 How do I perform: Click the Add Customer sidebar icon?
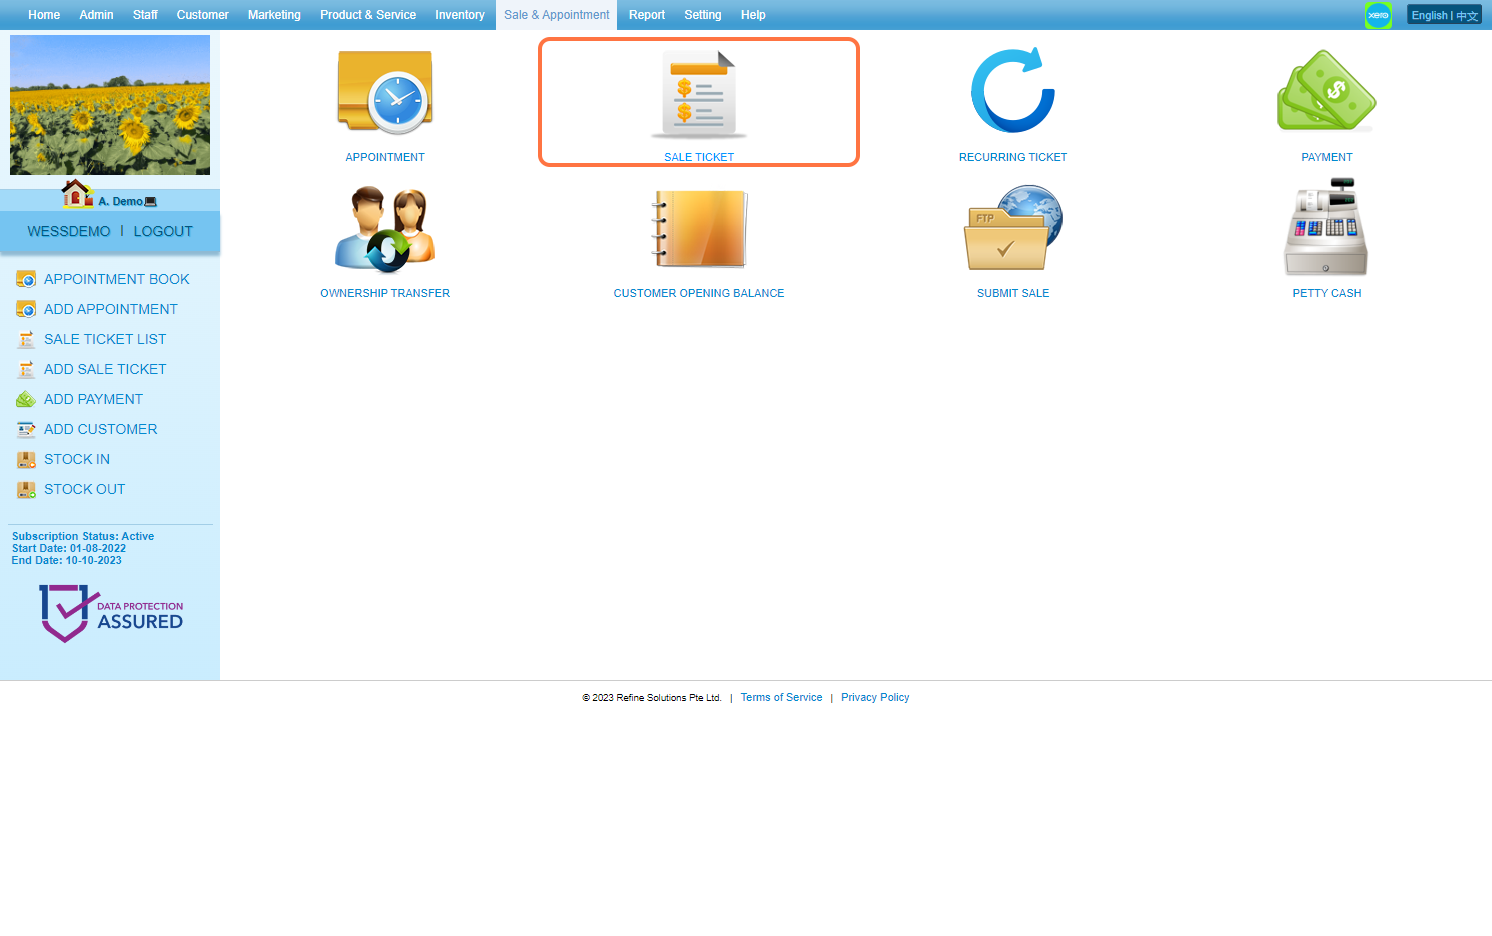pos(26,429)
